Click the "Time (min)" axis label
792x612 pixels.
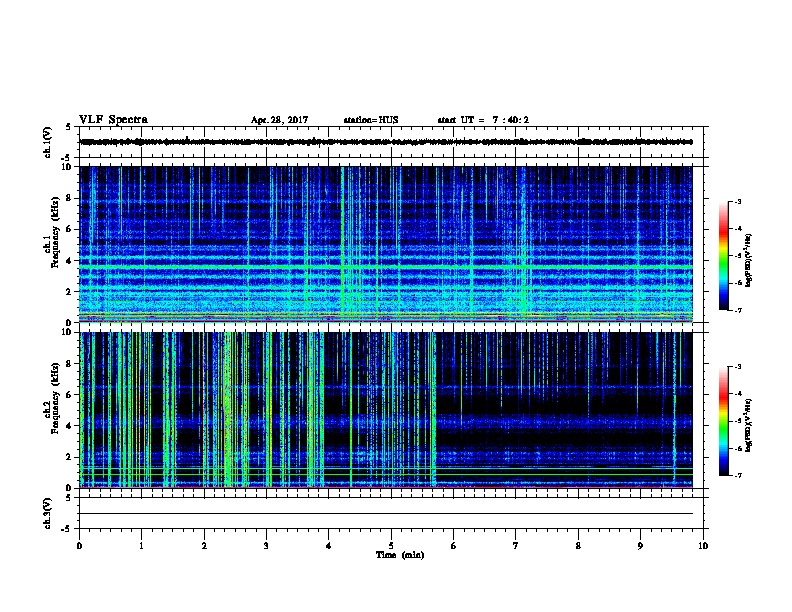400,555
